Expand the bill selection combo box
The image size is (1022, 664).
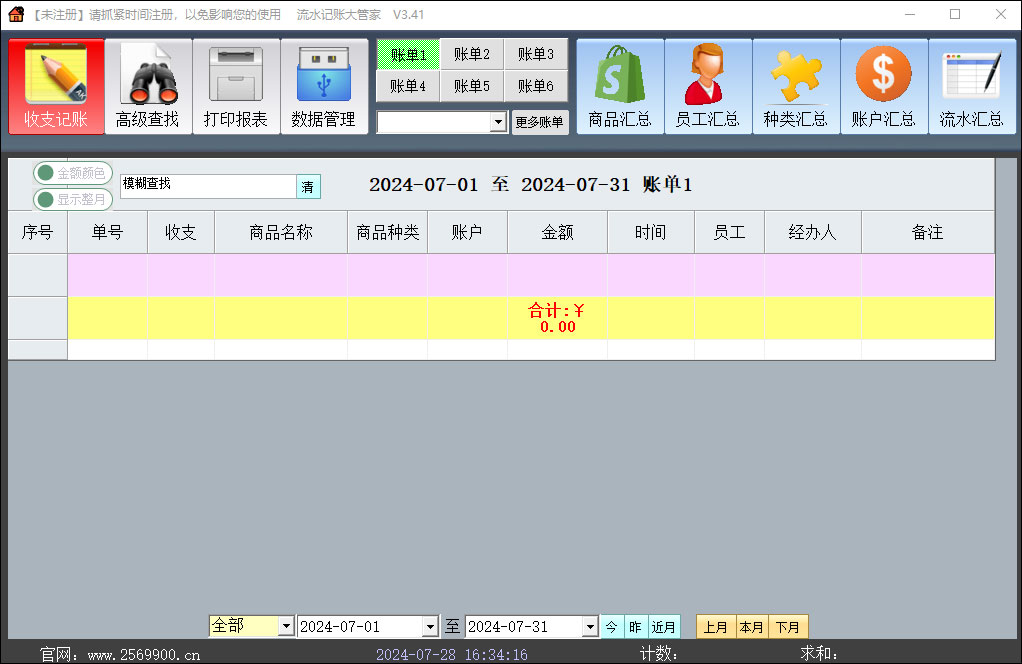pyautogui.click(x=499, y=122)
